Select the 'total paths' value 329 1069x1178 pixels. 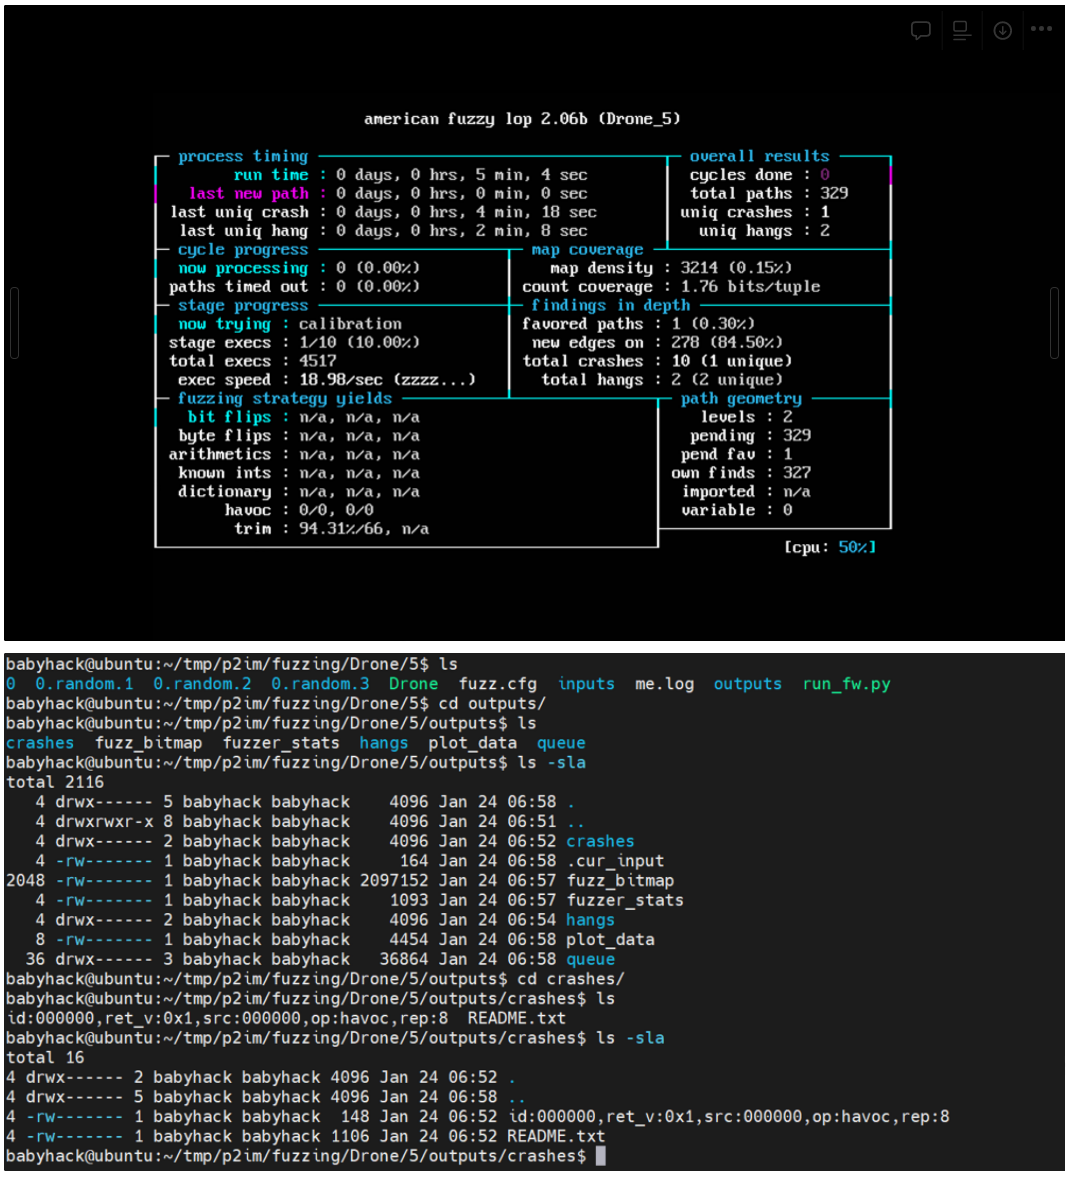pos(834,194)
